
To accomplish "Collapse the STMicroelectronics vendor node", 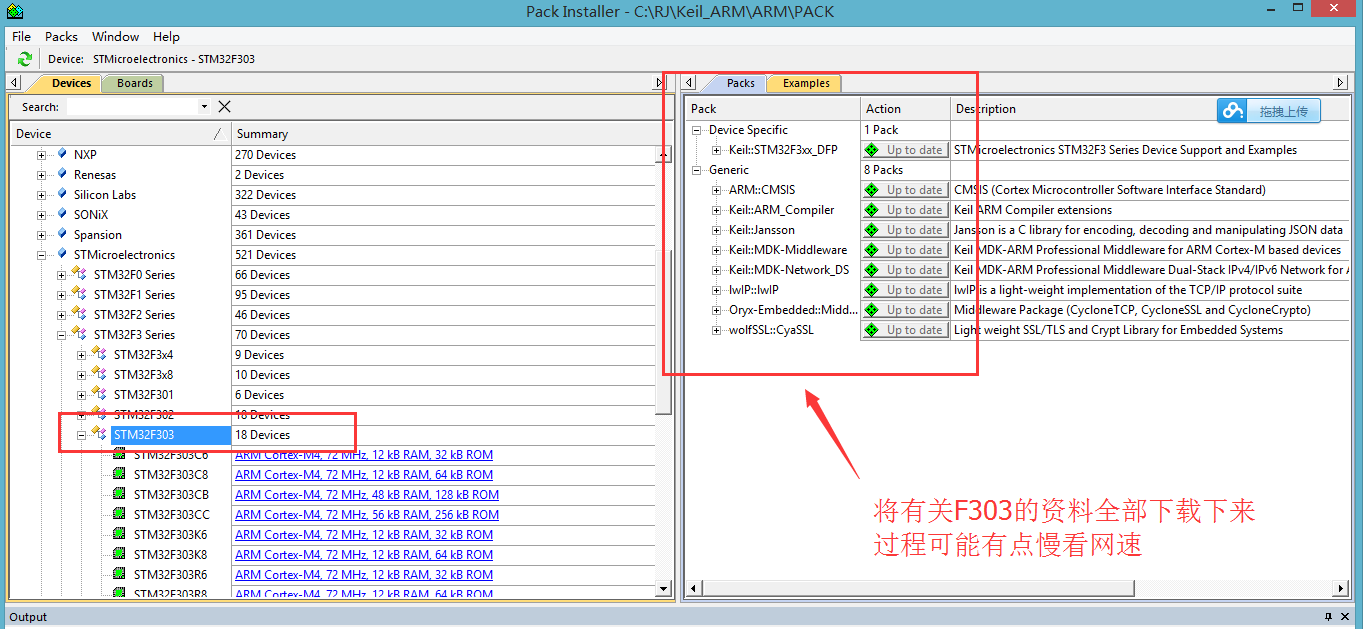I will pyautogui.click(x=42, y=255).
